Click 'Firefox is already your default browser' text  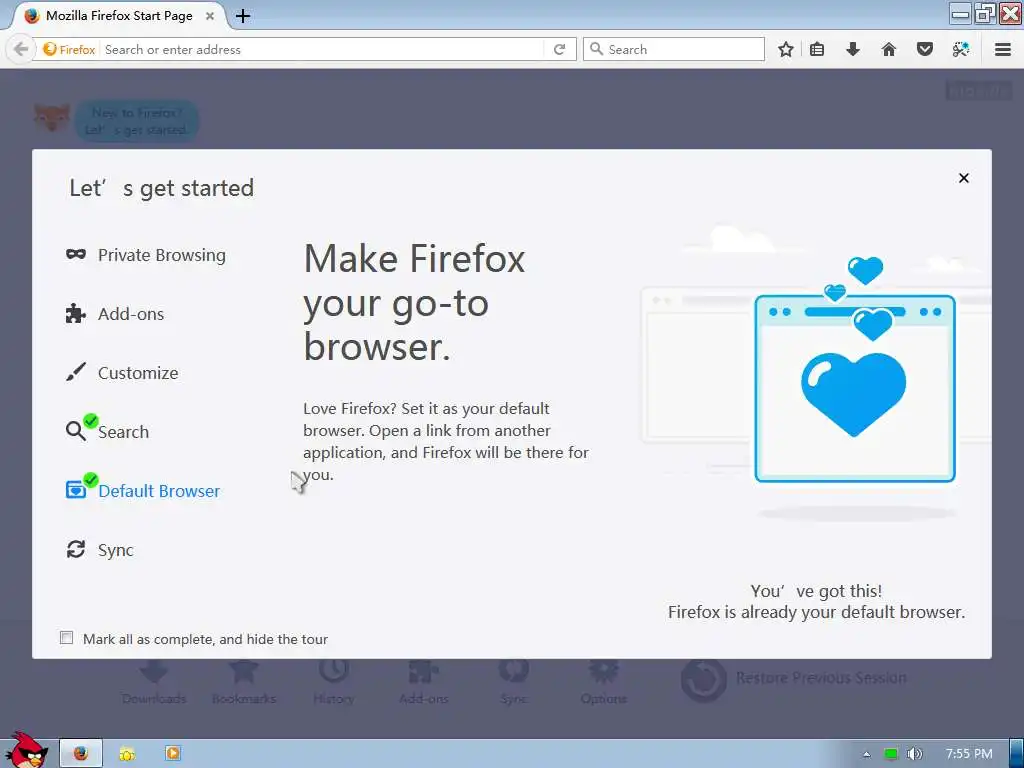[816, 612]
